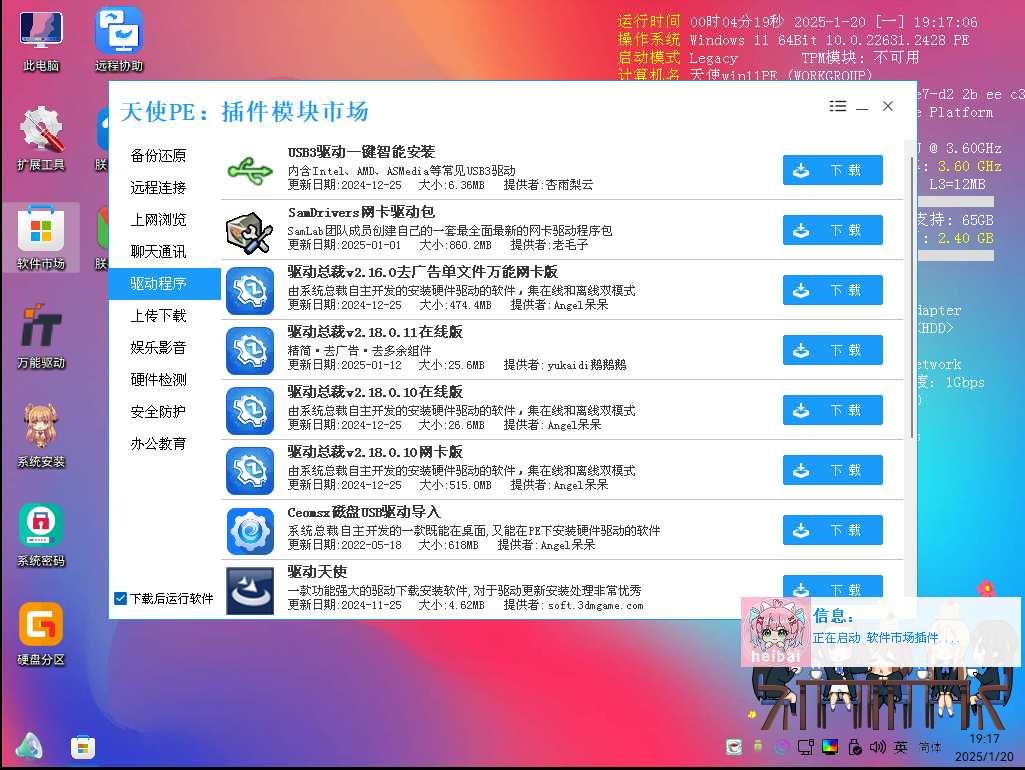Launch the 远程协助 desktop shortcut
Screen dimensions: 1025x770
click(x=119, y=41)
